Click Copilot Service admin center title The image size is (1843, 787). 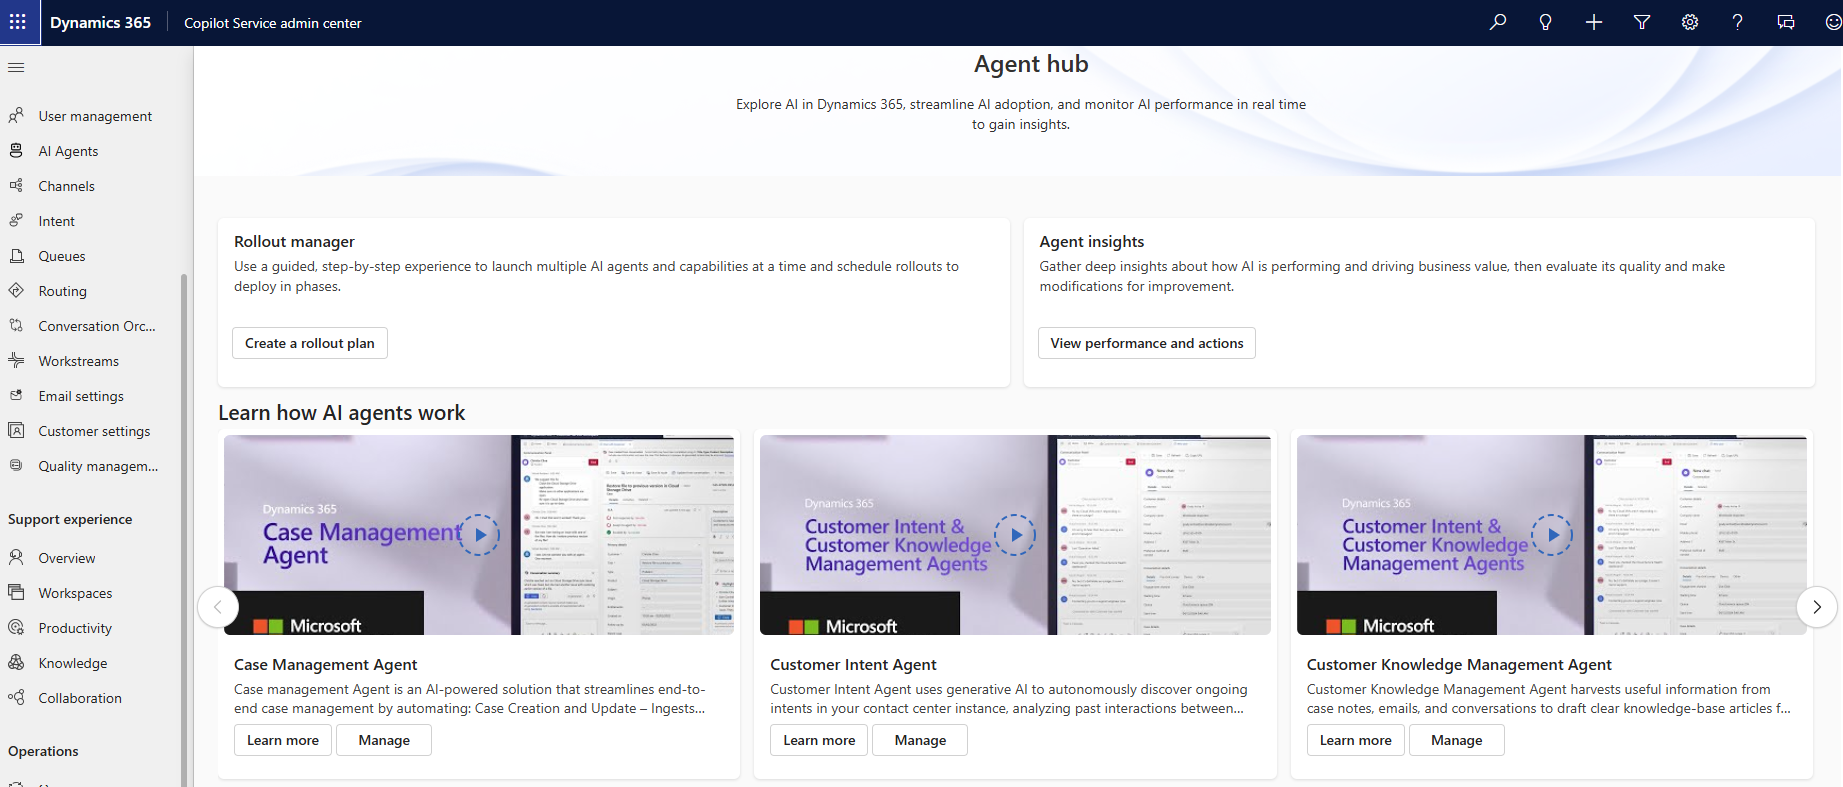tap(273, 23)
